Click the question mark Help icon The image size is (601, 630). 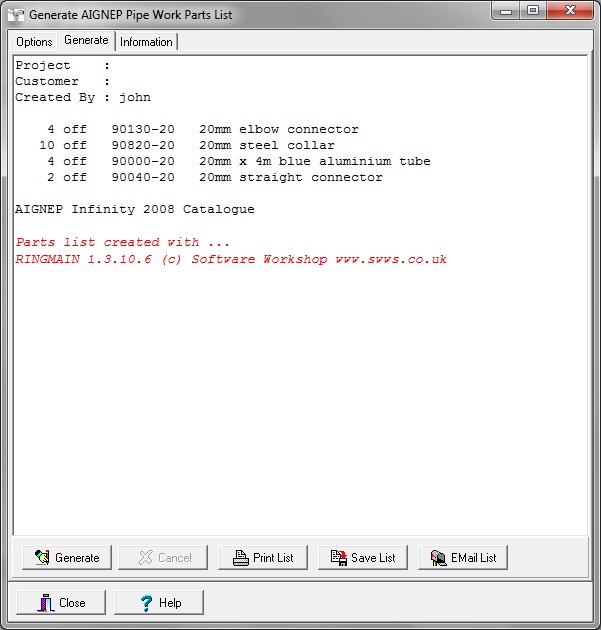click(146, 603)
